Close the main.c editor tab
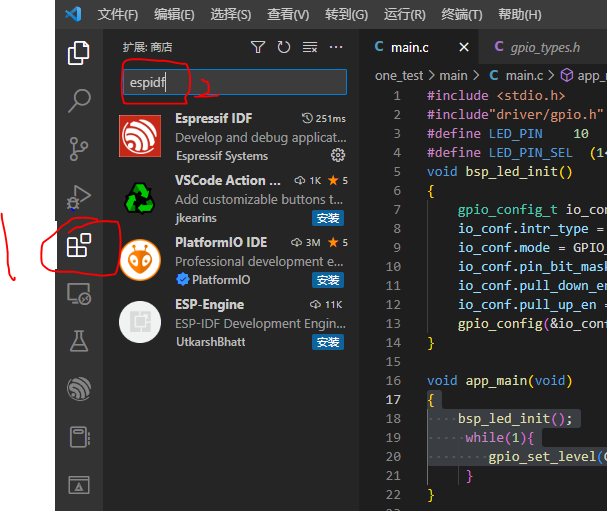The height and width of the screenshot is (511, 607). [x=464, y=47]
